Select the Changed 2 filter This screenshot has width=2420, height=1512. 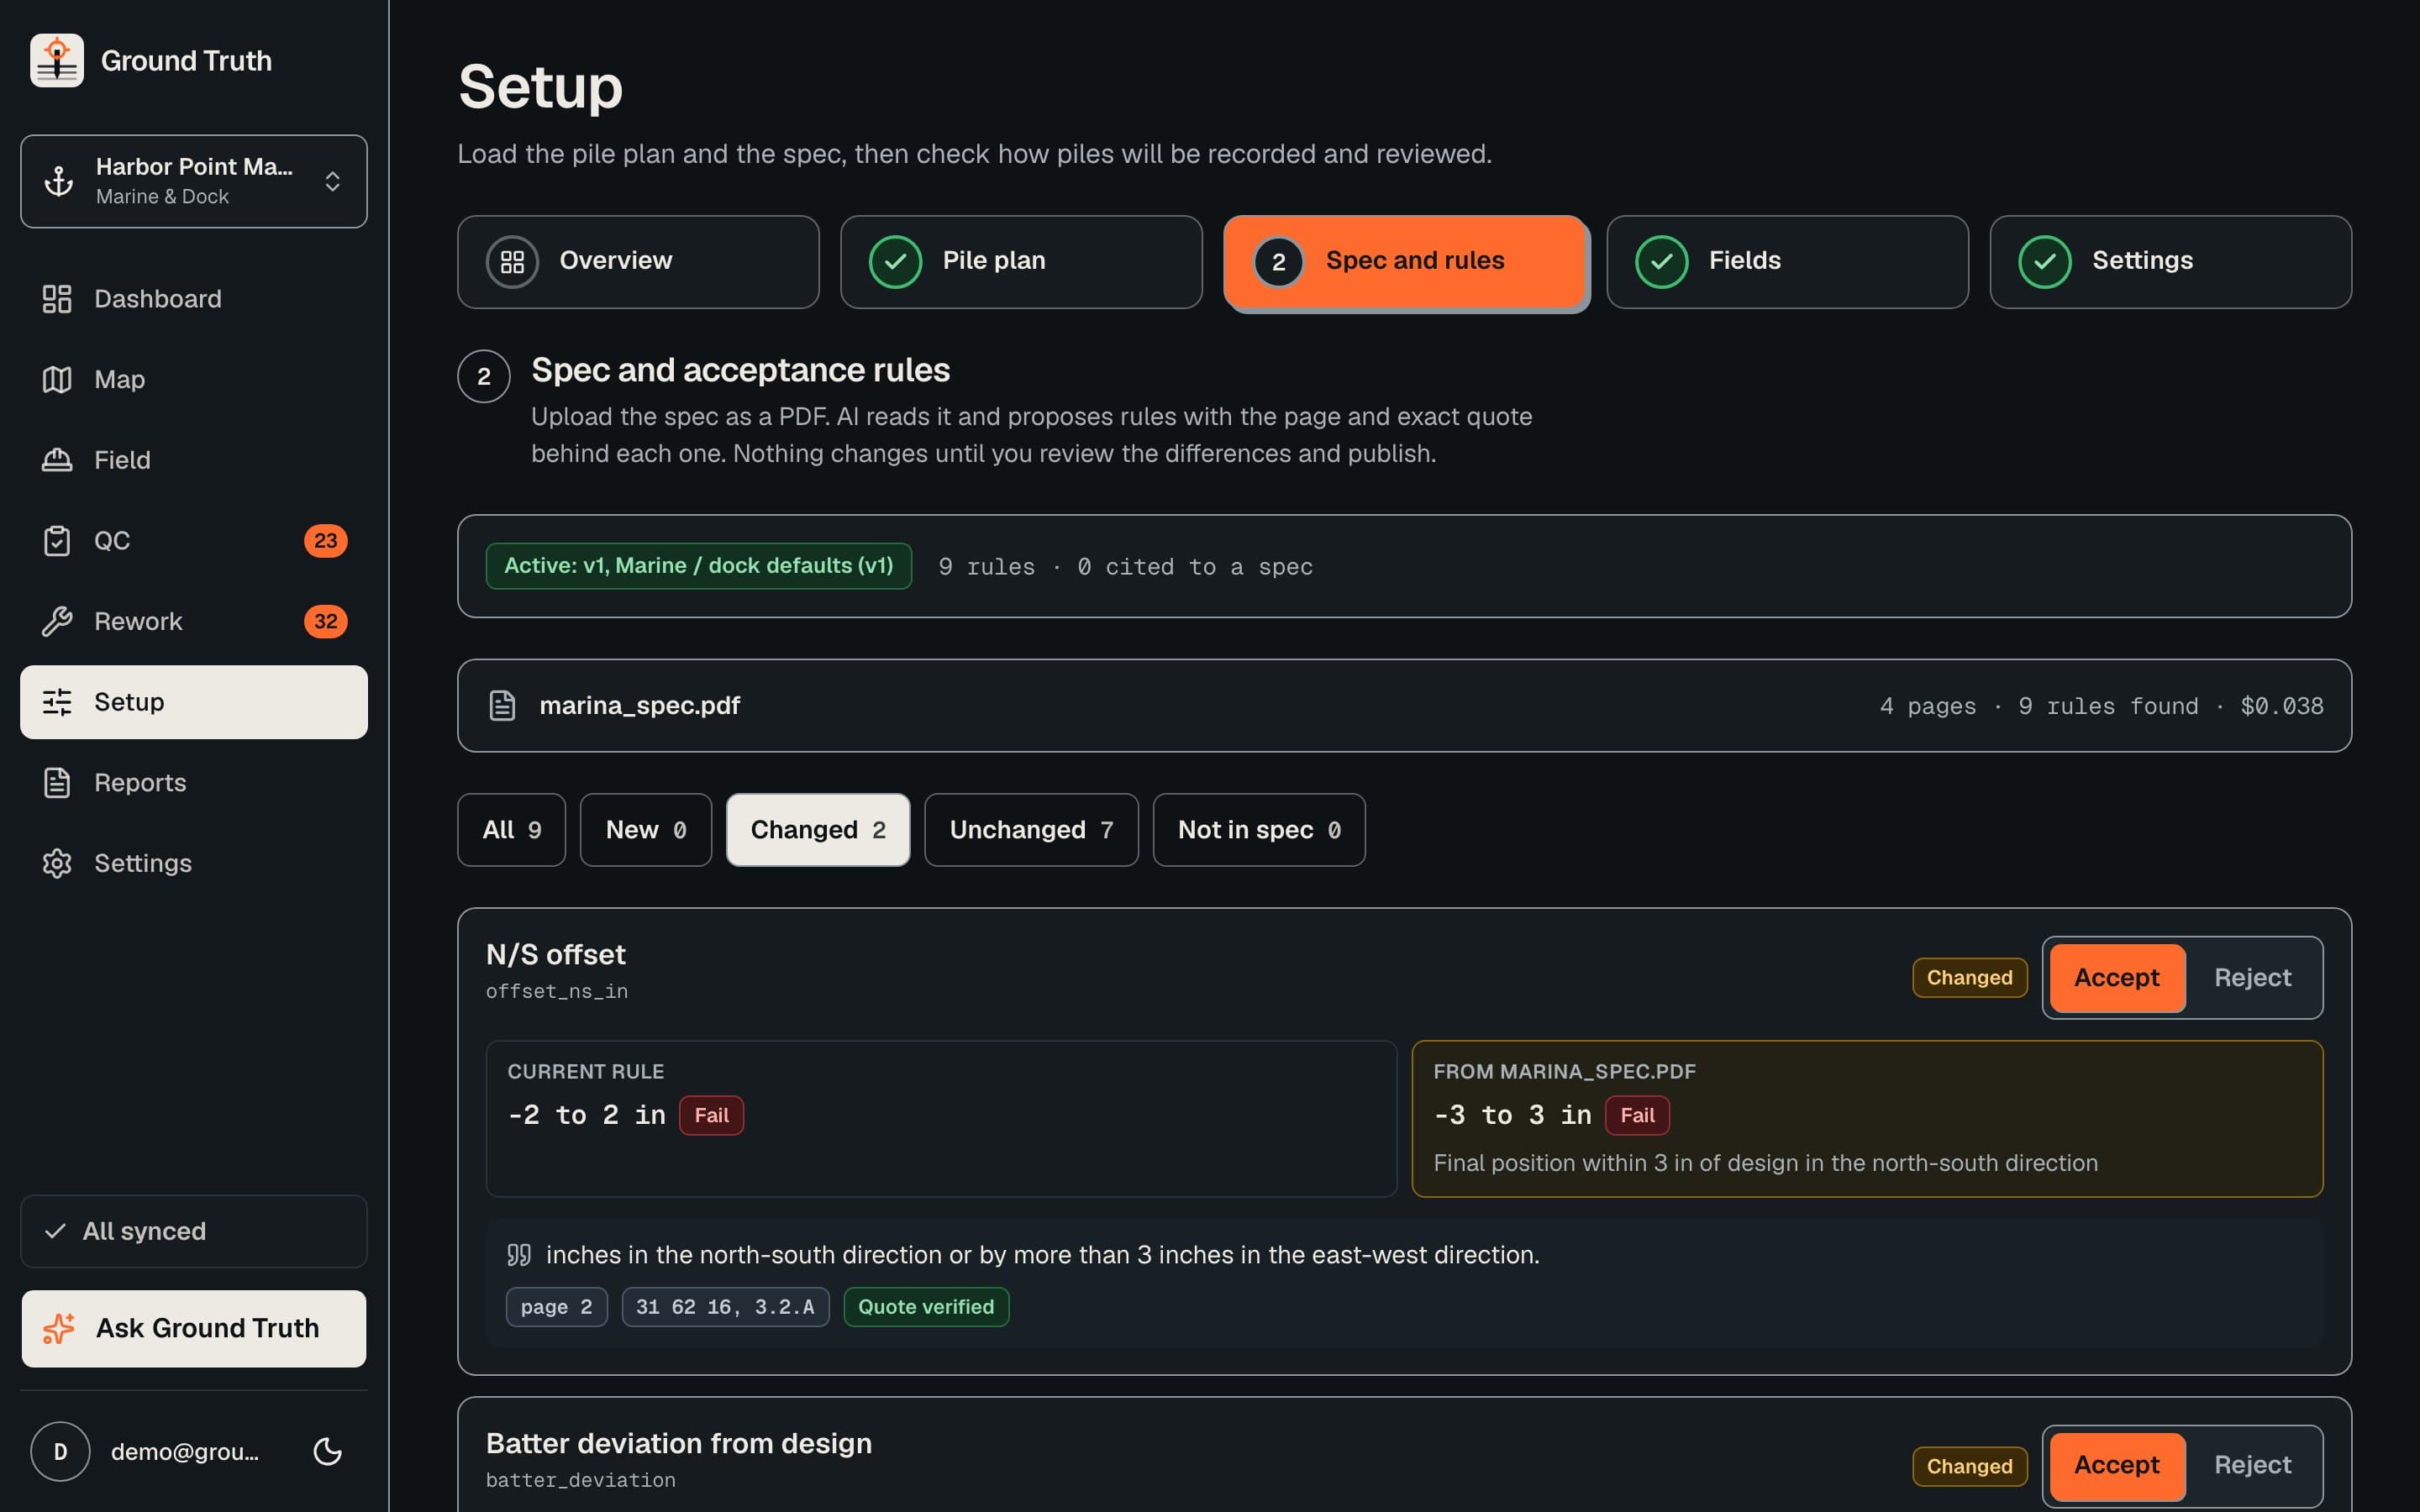click(818, 830)
